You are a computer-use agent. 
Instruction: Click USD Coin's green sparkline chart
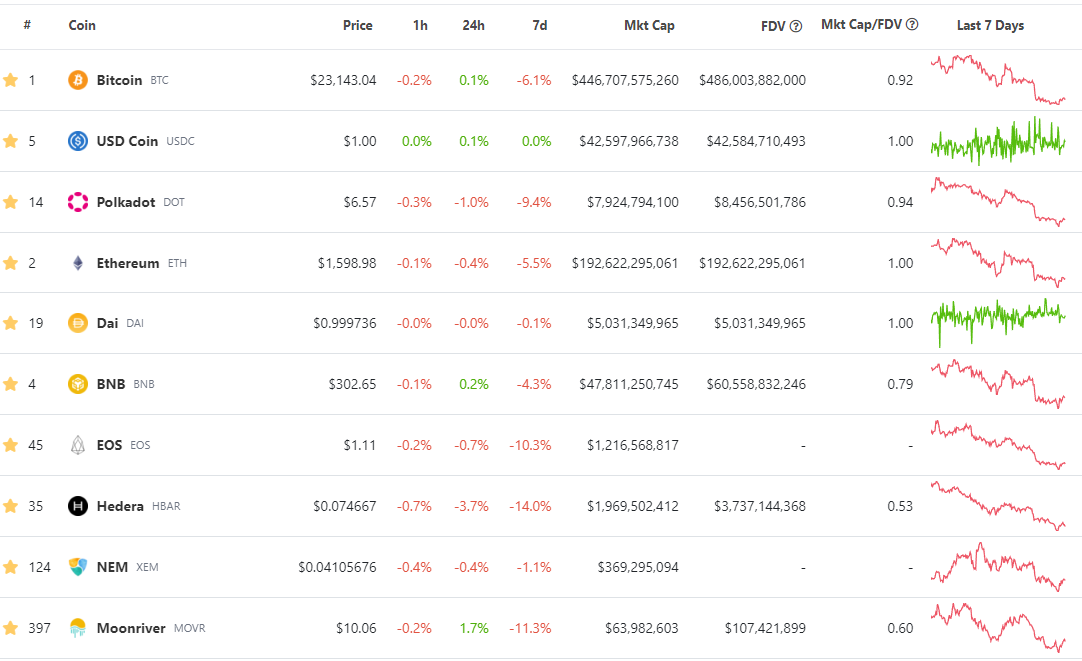coord(998,141)
